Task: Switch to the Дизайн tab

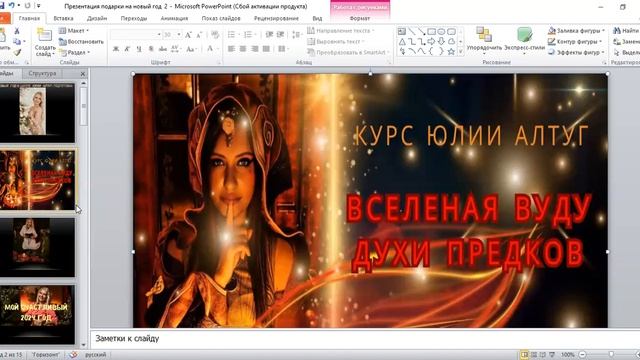Action: click(97, 18)
